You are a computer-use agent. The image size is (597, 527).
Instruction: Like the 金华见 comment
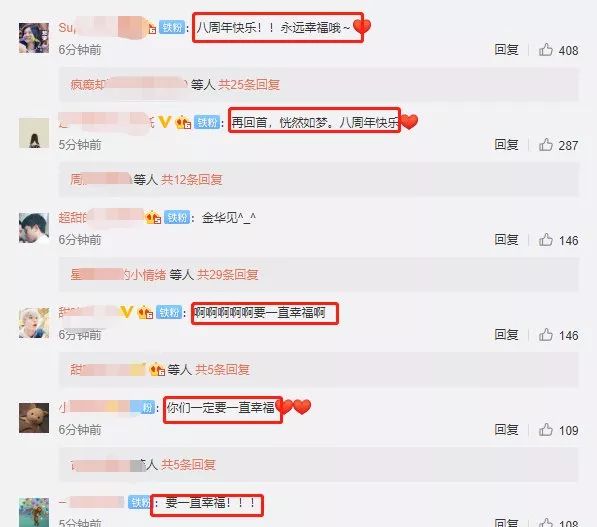click(x=546, y=240)
